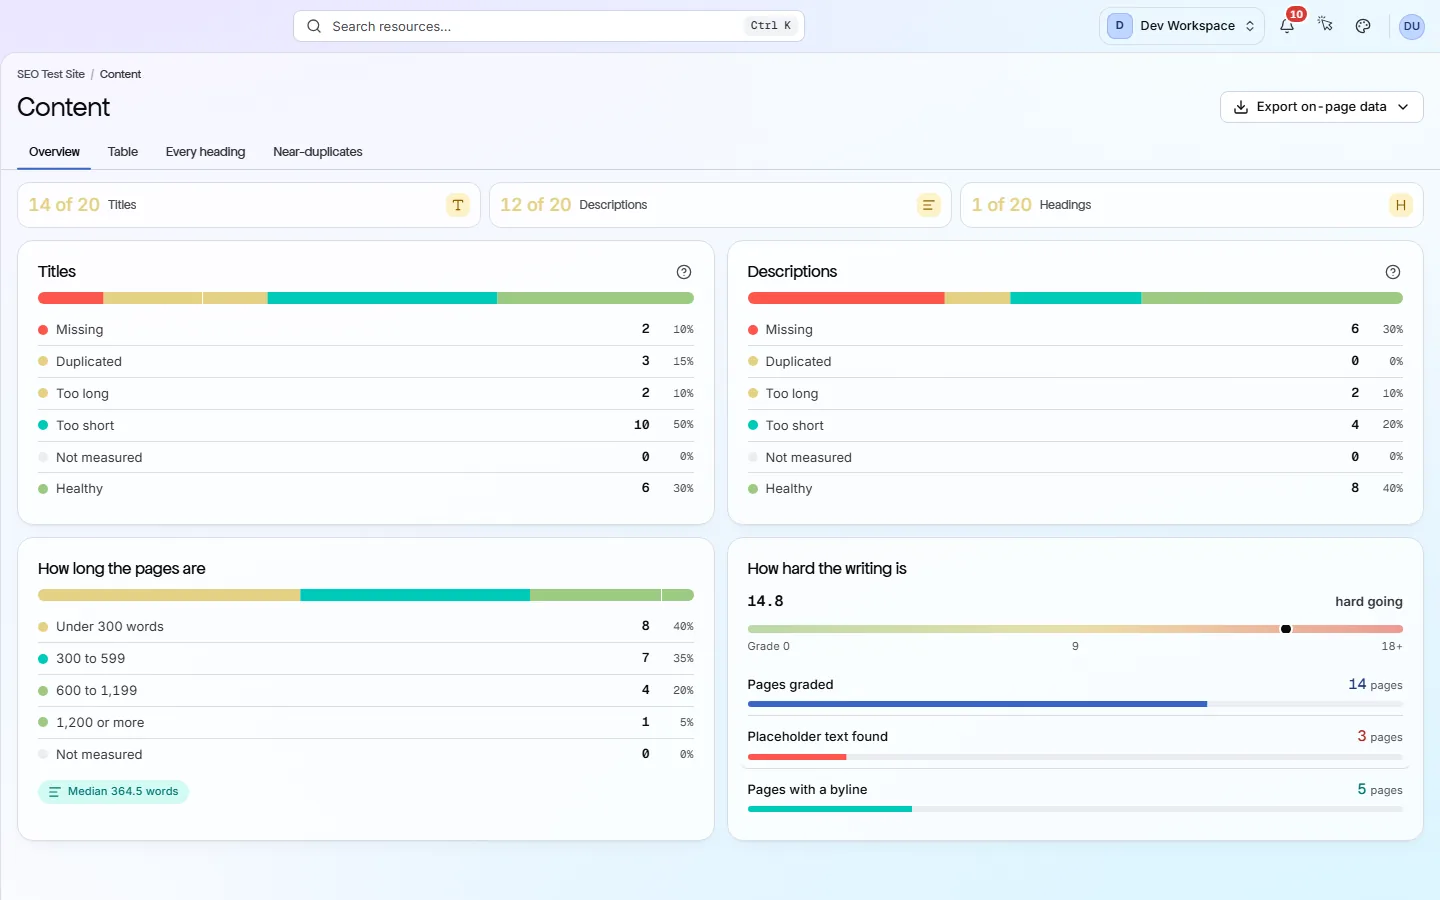This screenshot has width=1440, height=900.
Task: Click the cursor sparkle icon in header
Action: pos(1325,25)
